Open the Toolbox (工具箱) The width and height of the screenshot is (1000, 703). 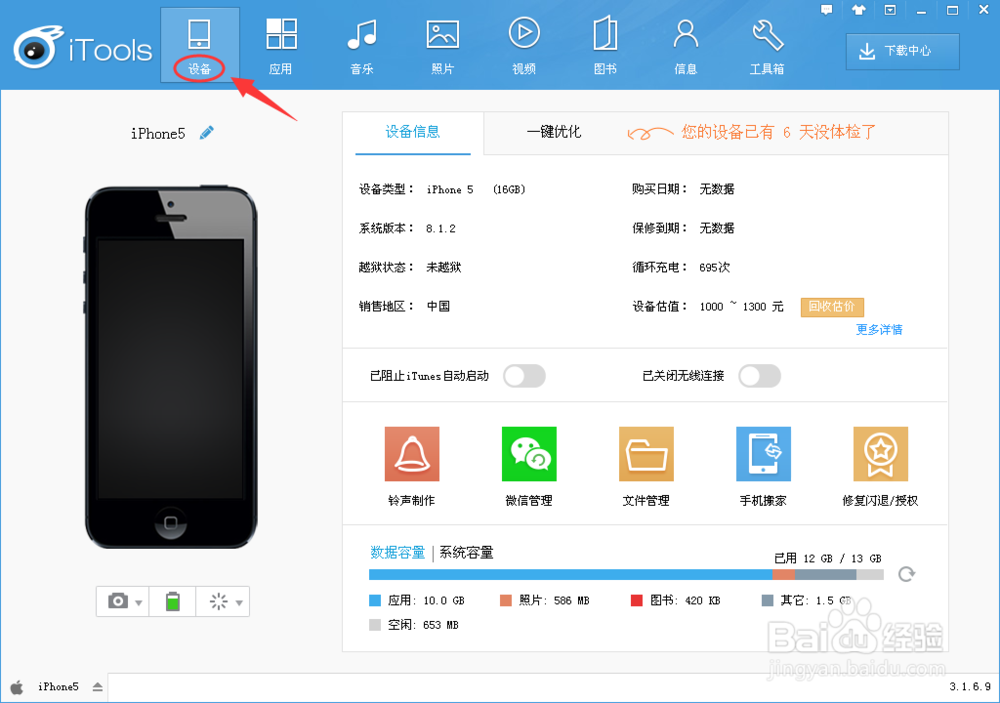[x=766, y=45]
